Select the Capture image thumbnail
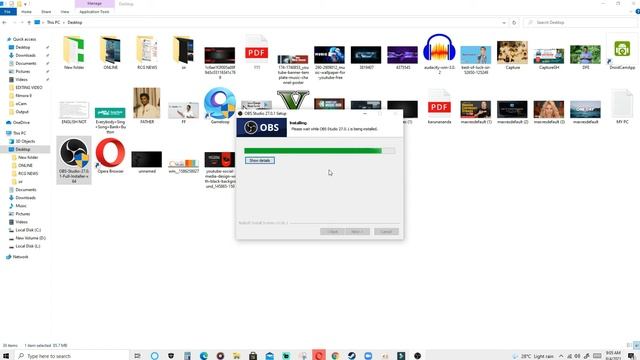 point(512,52)
